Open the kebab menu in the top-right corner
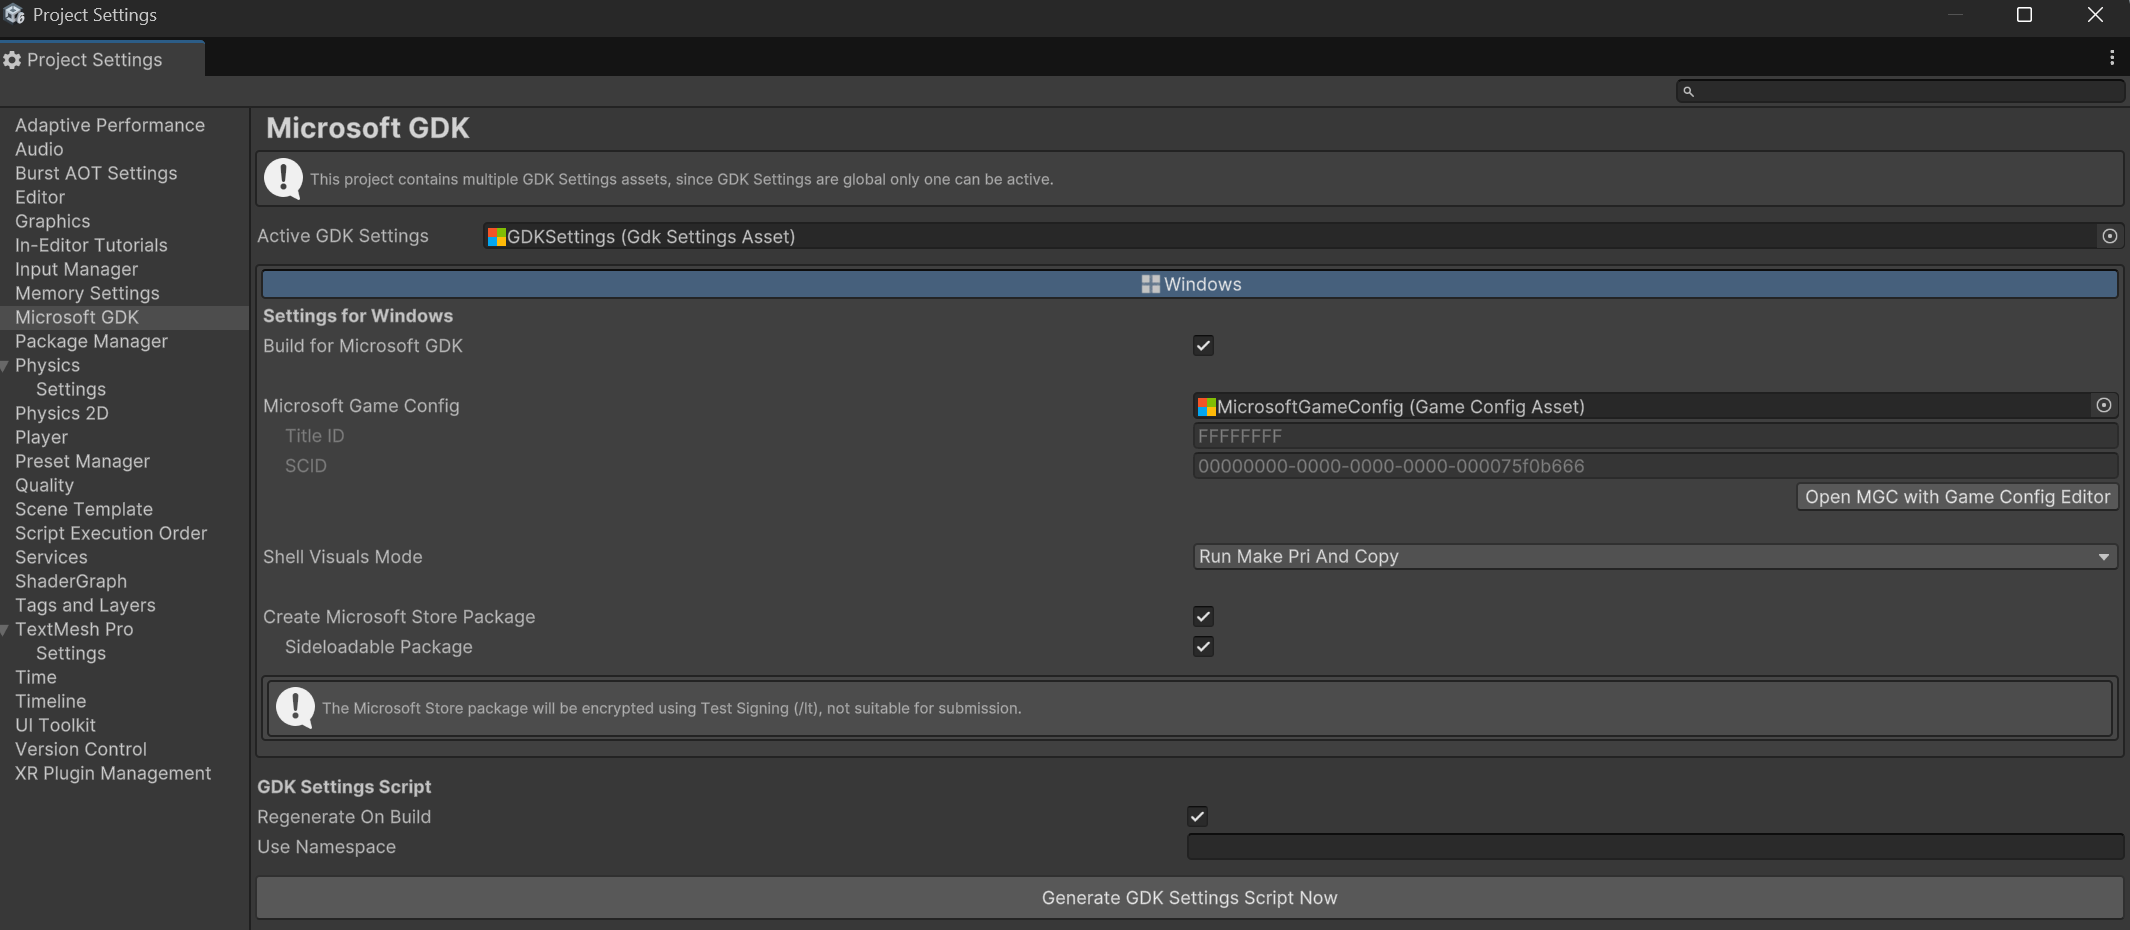Screen dimensions: 2130x930 pyautogui.click(x=2110, y=57)
